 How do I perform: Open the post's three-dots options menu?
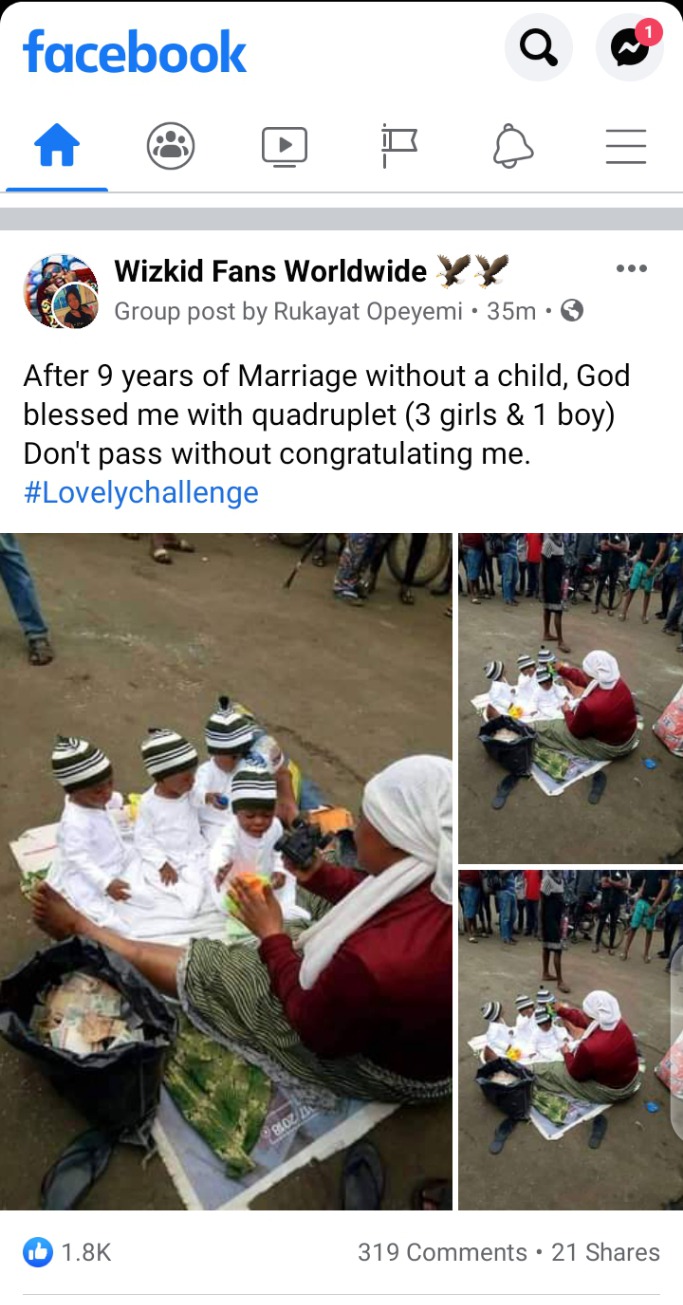tap(631, 268)
